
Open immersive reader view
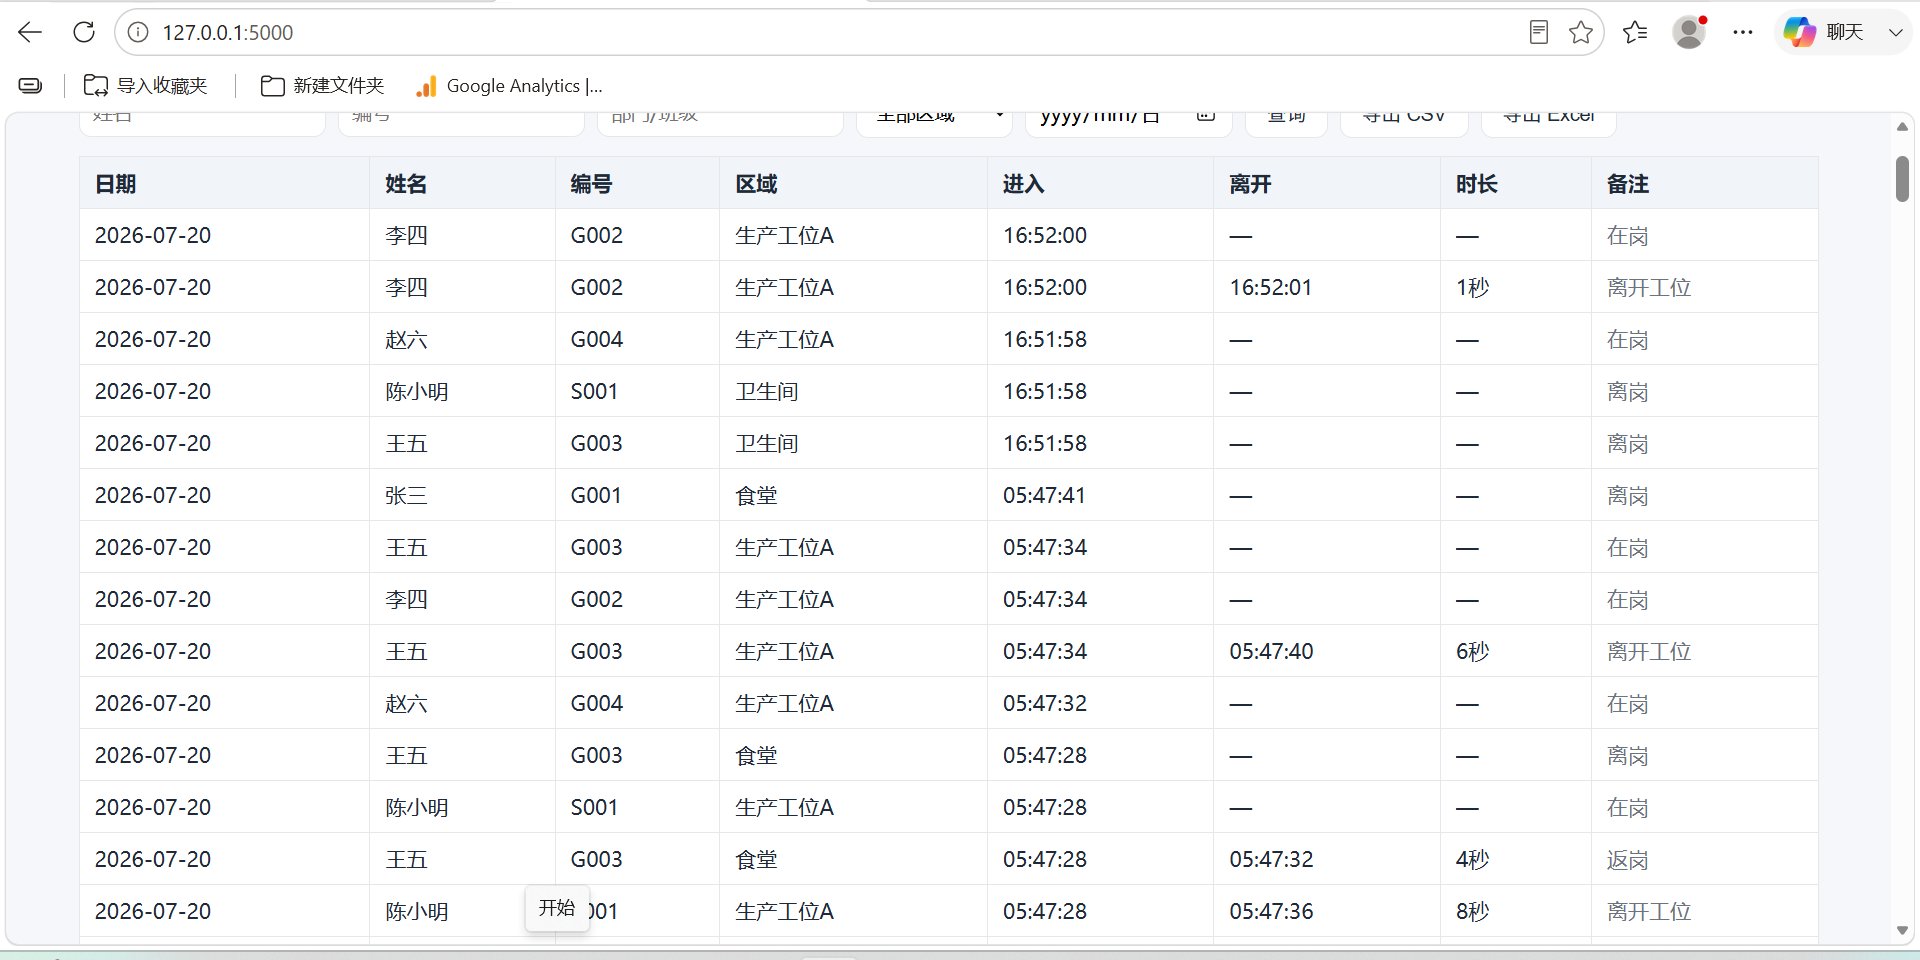(x=1539, y=32)
